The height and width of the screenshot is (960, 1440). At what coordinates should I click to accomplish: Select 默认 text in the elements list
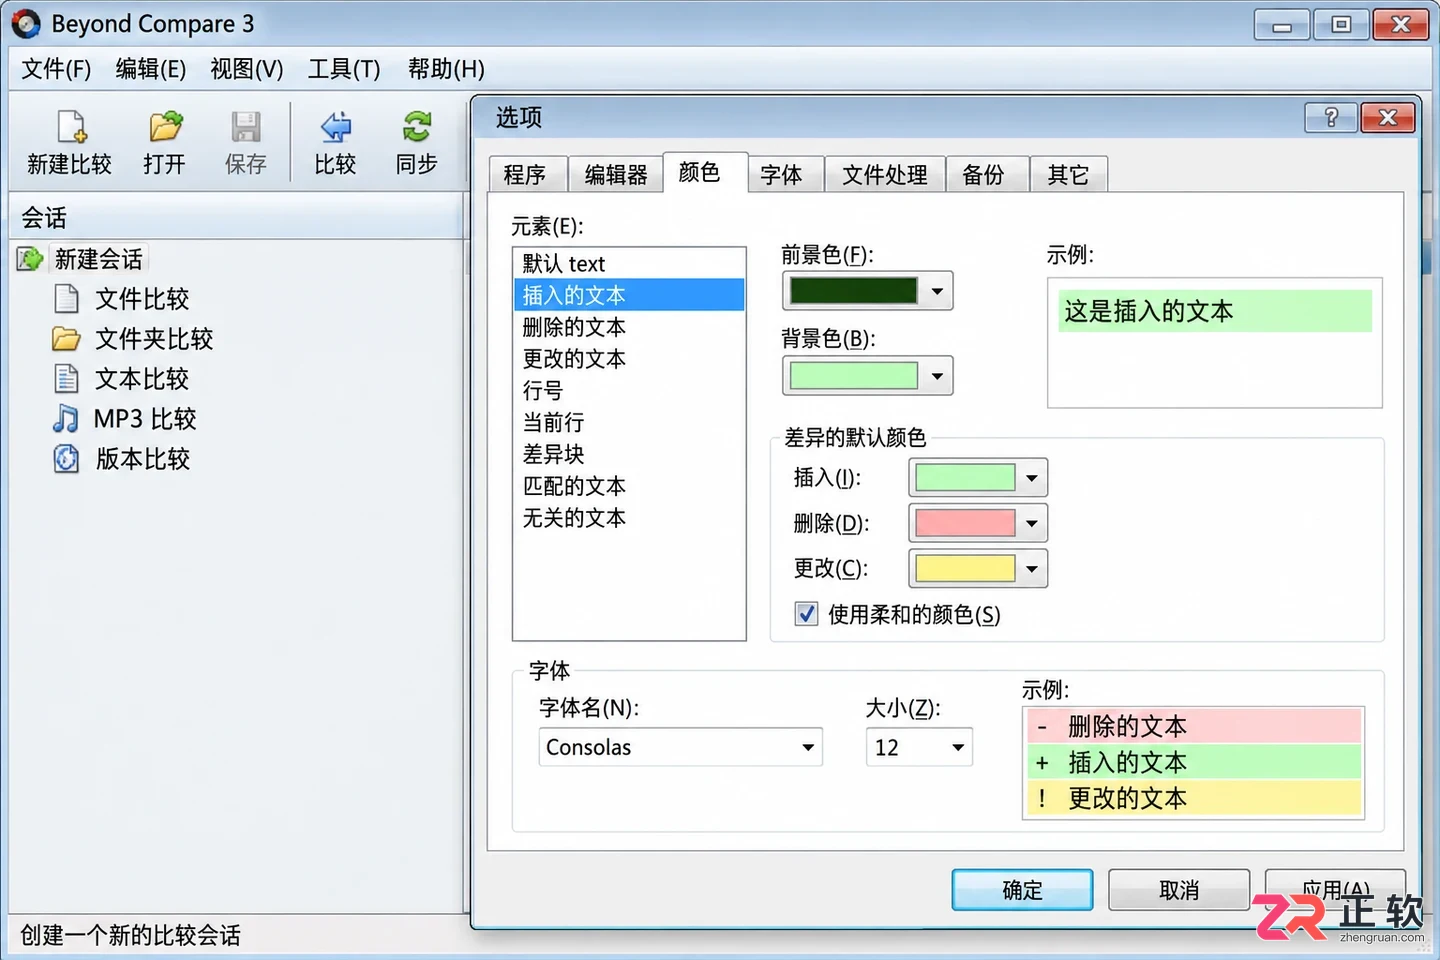tap(628, 264)
